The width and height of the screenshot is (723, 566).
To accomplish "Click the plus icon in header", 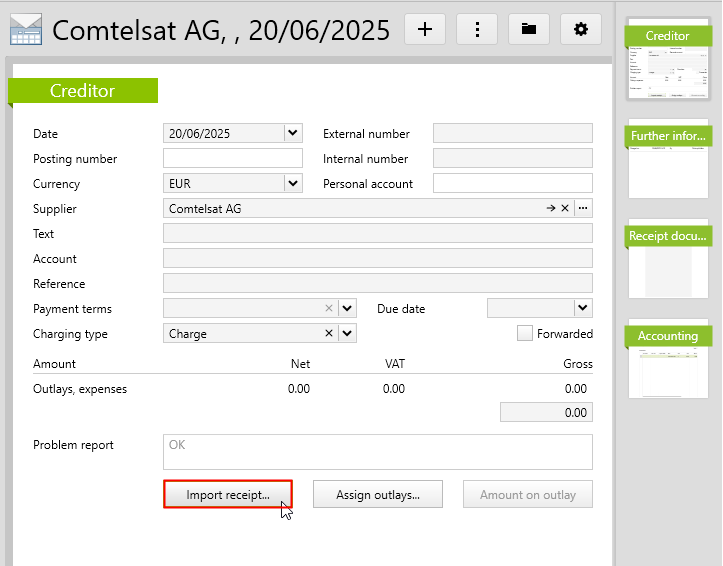I will coord(425,29).
